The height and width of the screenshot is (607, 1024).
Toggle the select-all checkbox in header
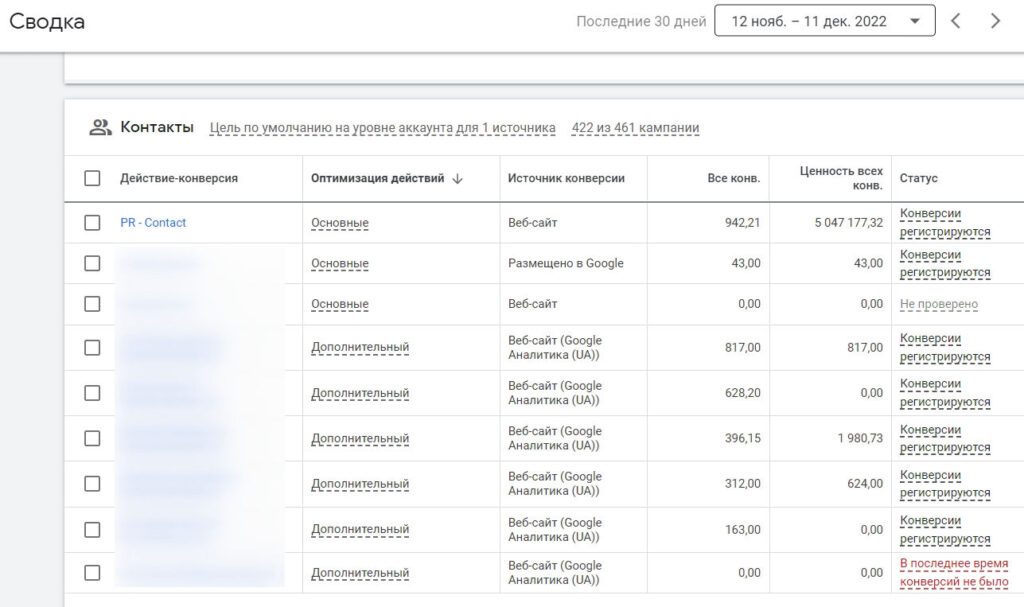[x=92, y=178]
